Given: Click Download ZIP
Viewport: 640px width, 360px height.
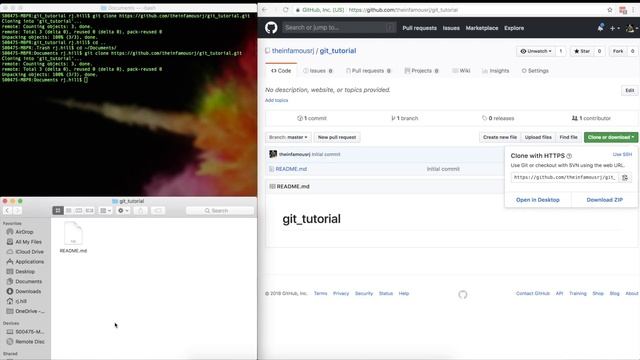Looking at the screenshot, I should pos(604,200).
